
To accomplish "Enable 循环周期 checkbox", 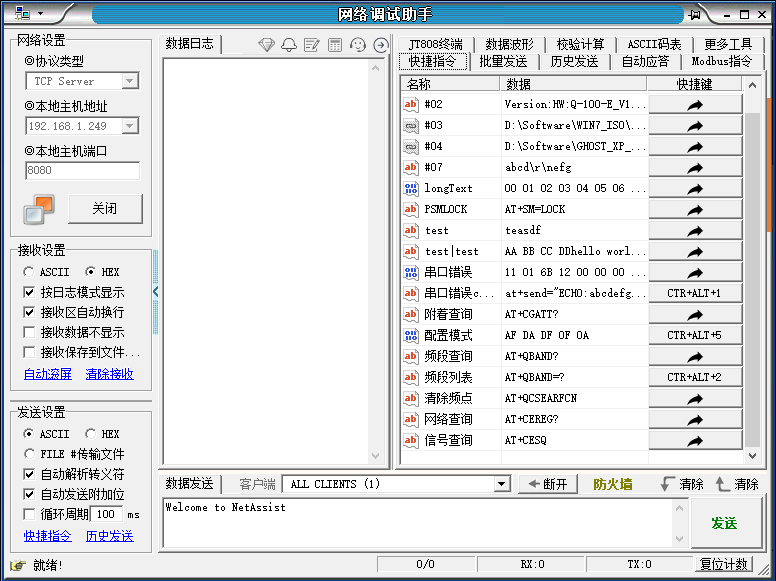I will 29,514.
